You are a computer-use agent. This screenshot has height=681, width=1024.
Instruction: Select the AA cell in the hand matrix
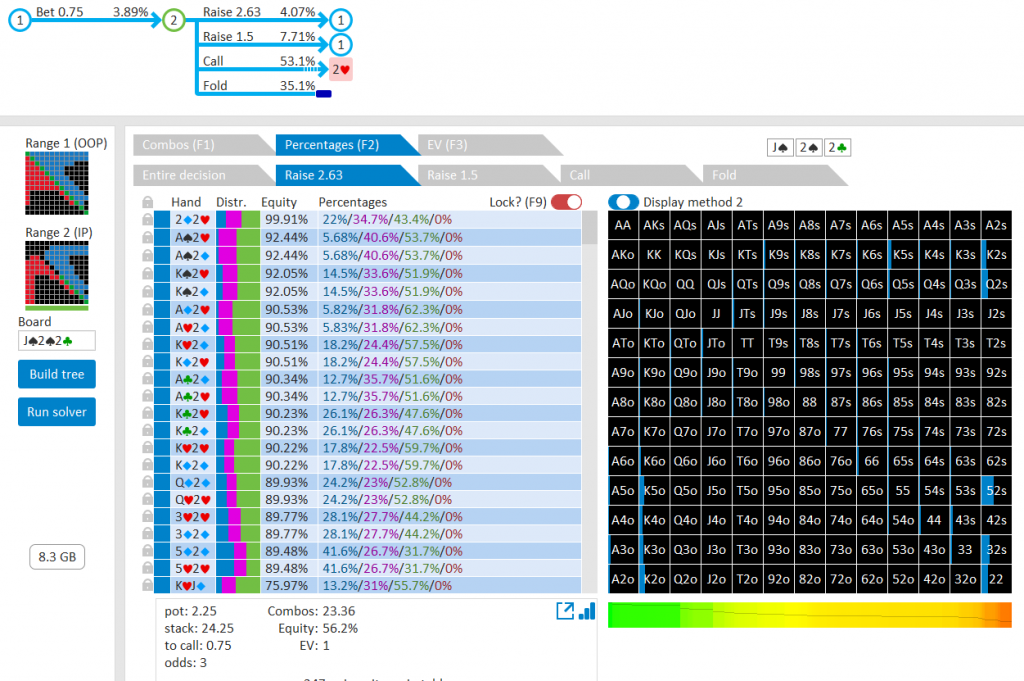coord(623,226)
